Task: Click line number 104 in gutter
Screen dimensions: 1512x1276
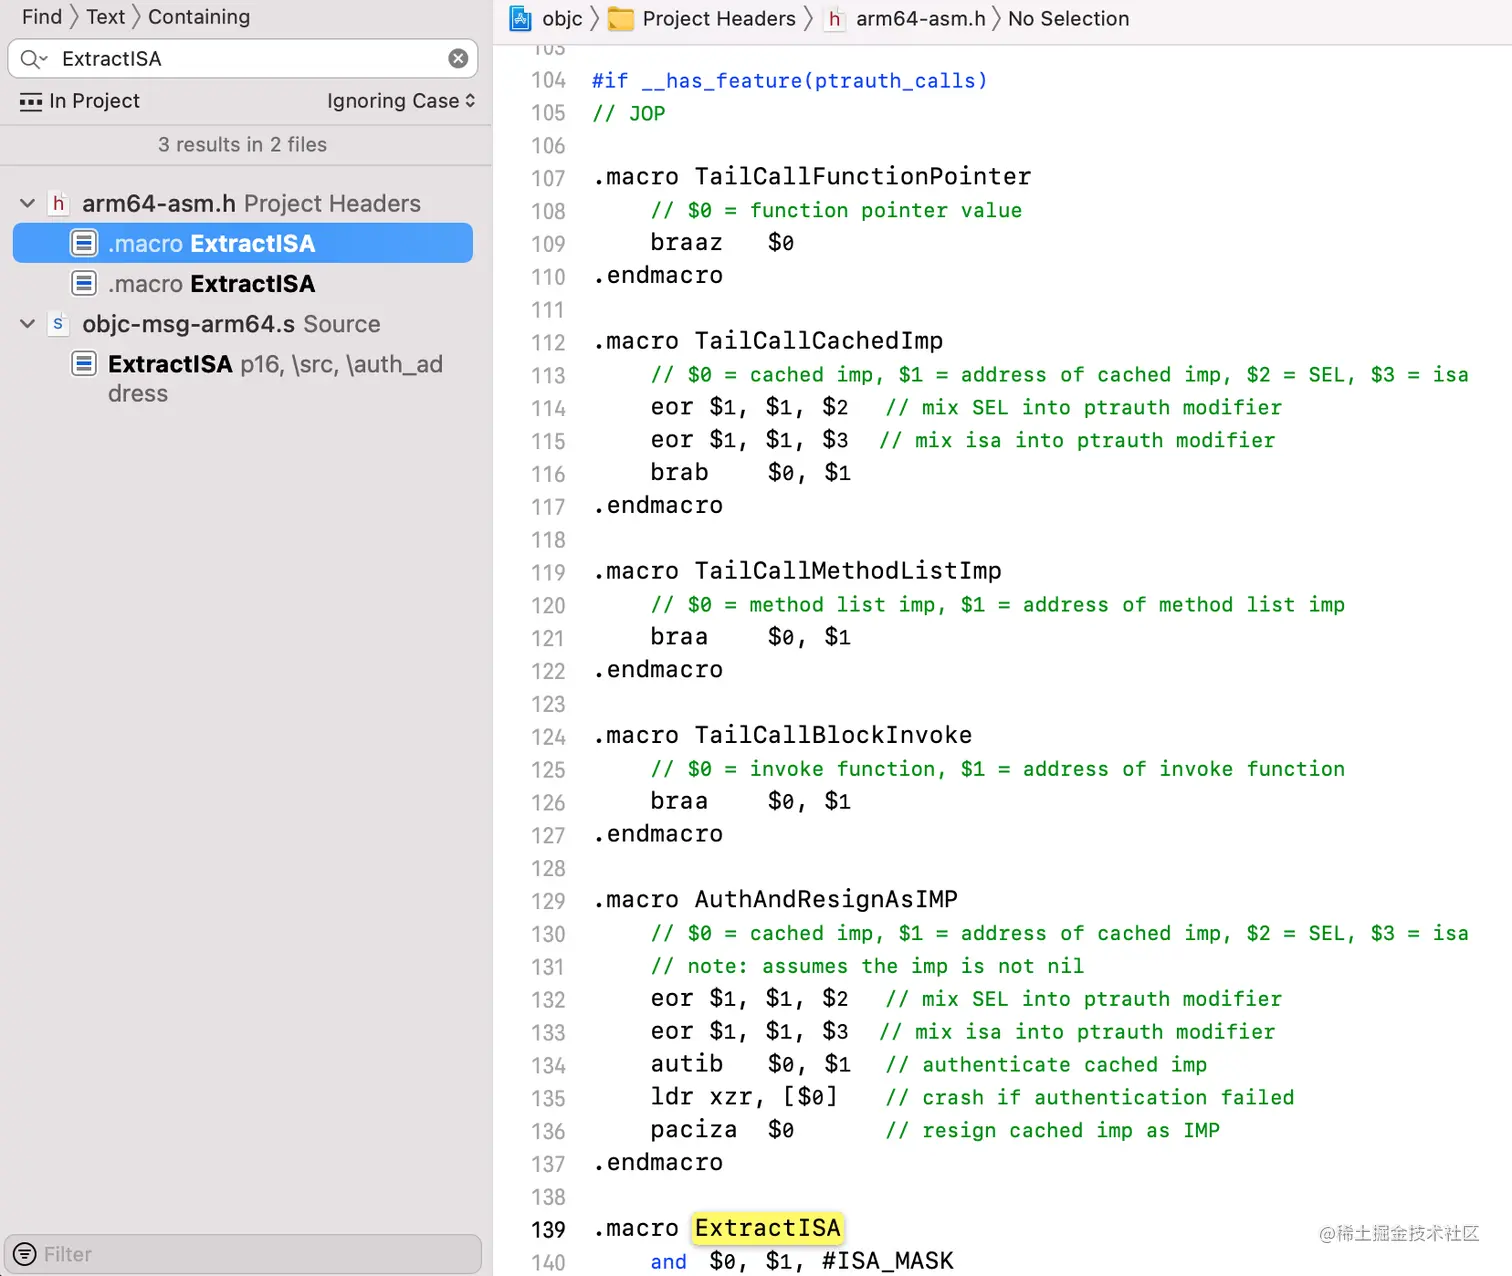Action: point(548,81)
